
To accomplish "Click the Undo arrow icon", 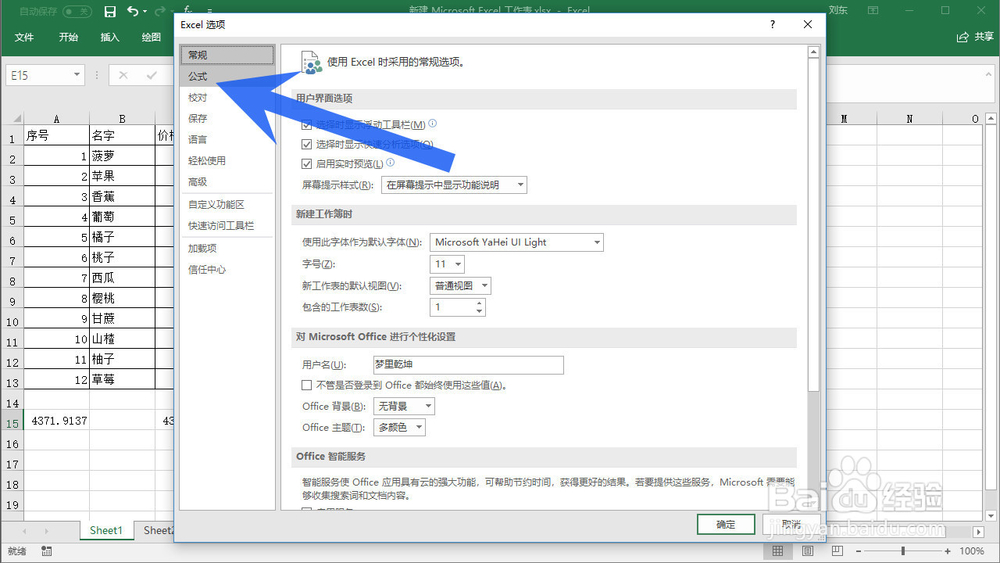I will 132,11.
